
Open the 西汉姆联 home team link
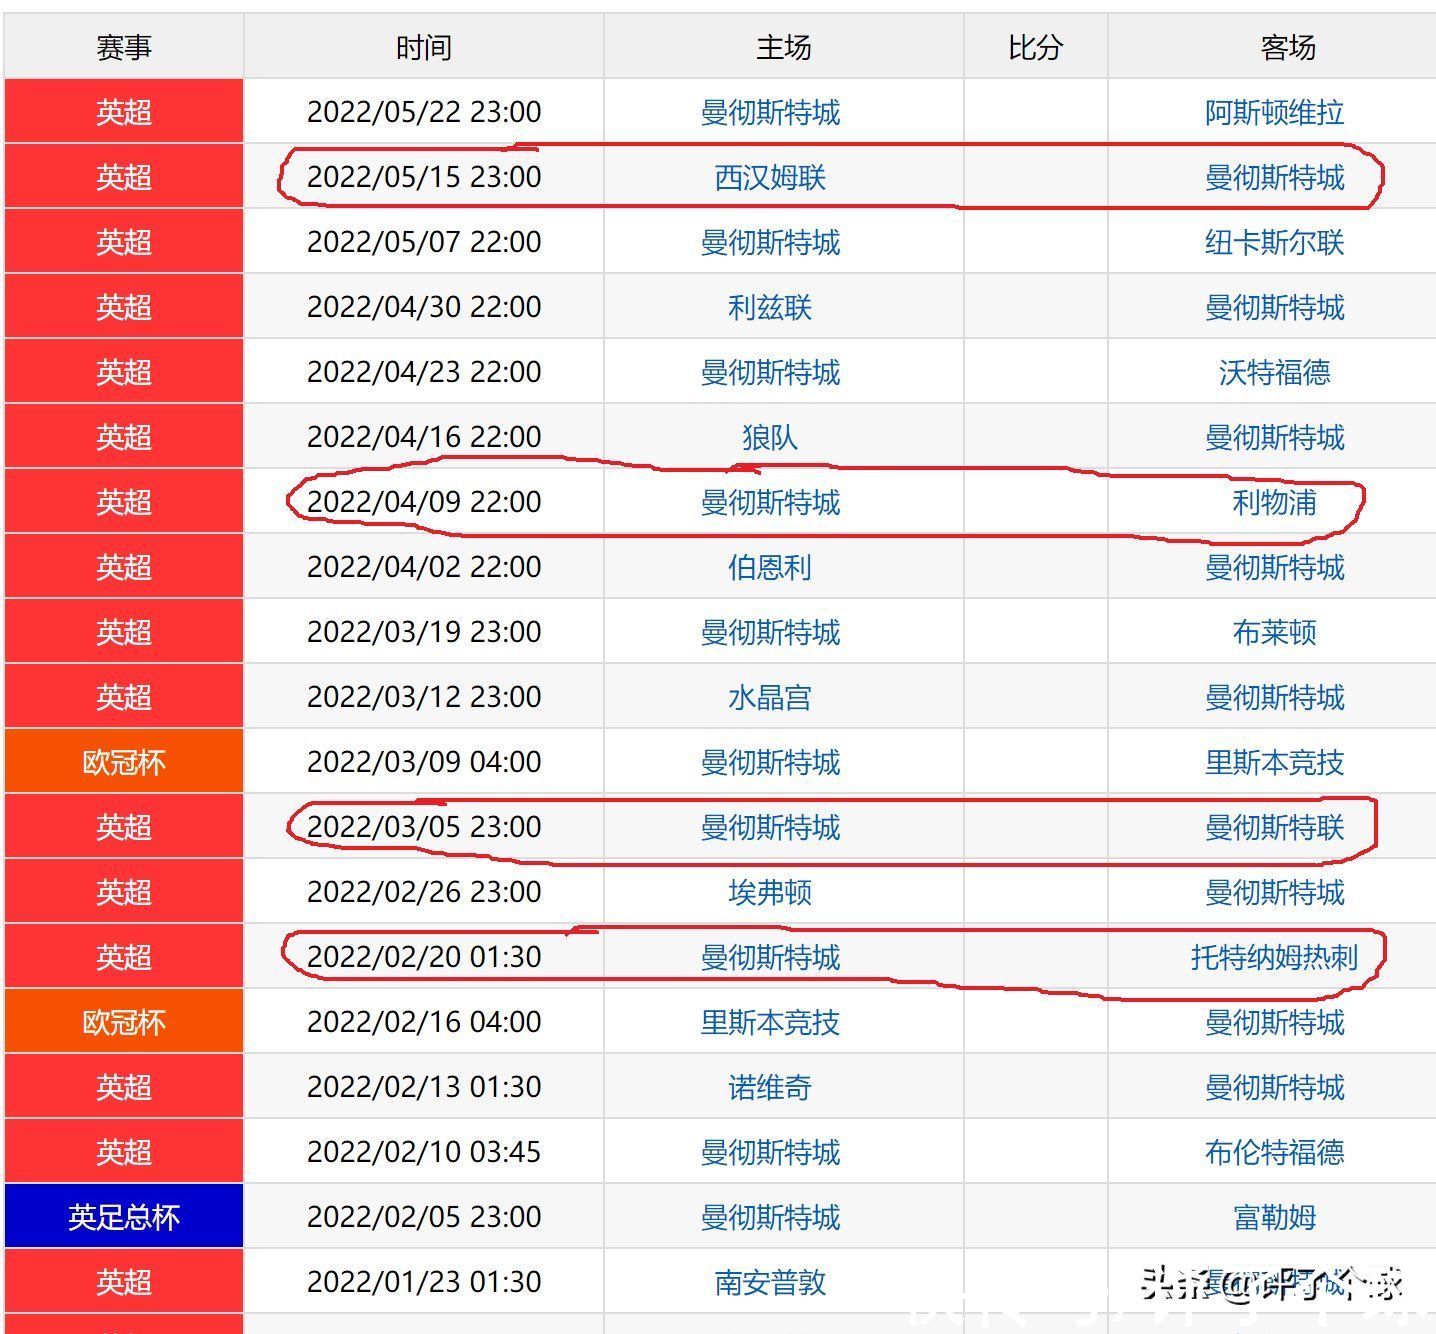click(770, 177)
